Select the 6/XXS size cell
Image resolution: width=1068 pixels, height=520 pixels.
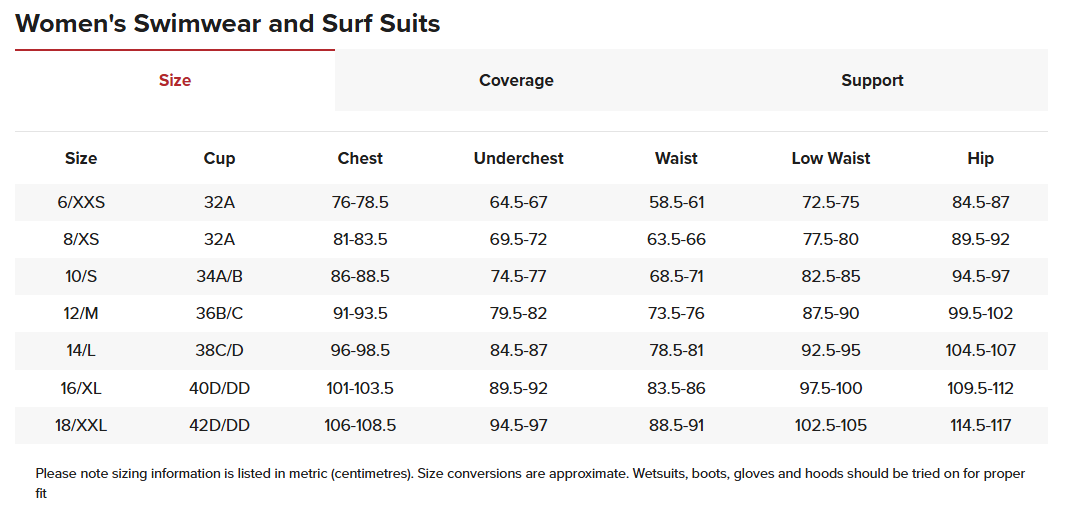81,202
